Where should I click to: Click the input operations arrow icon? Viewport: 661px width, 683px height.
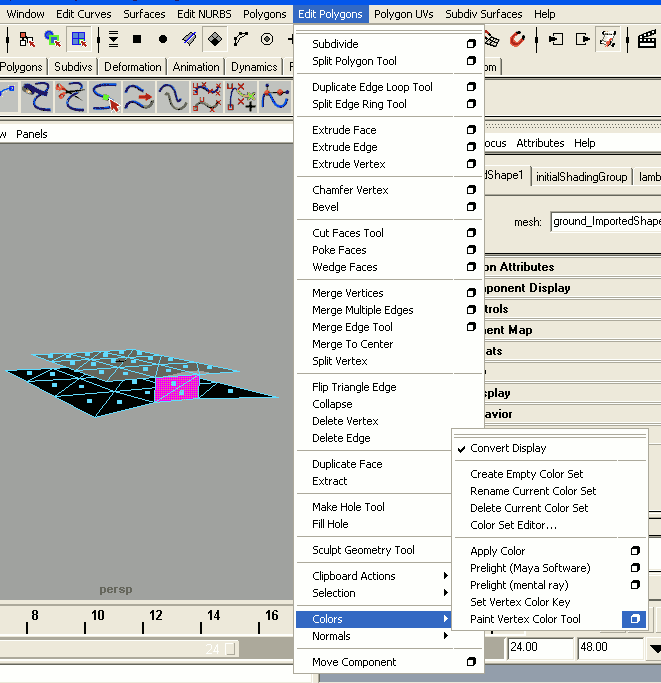[x=556, y=39]
